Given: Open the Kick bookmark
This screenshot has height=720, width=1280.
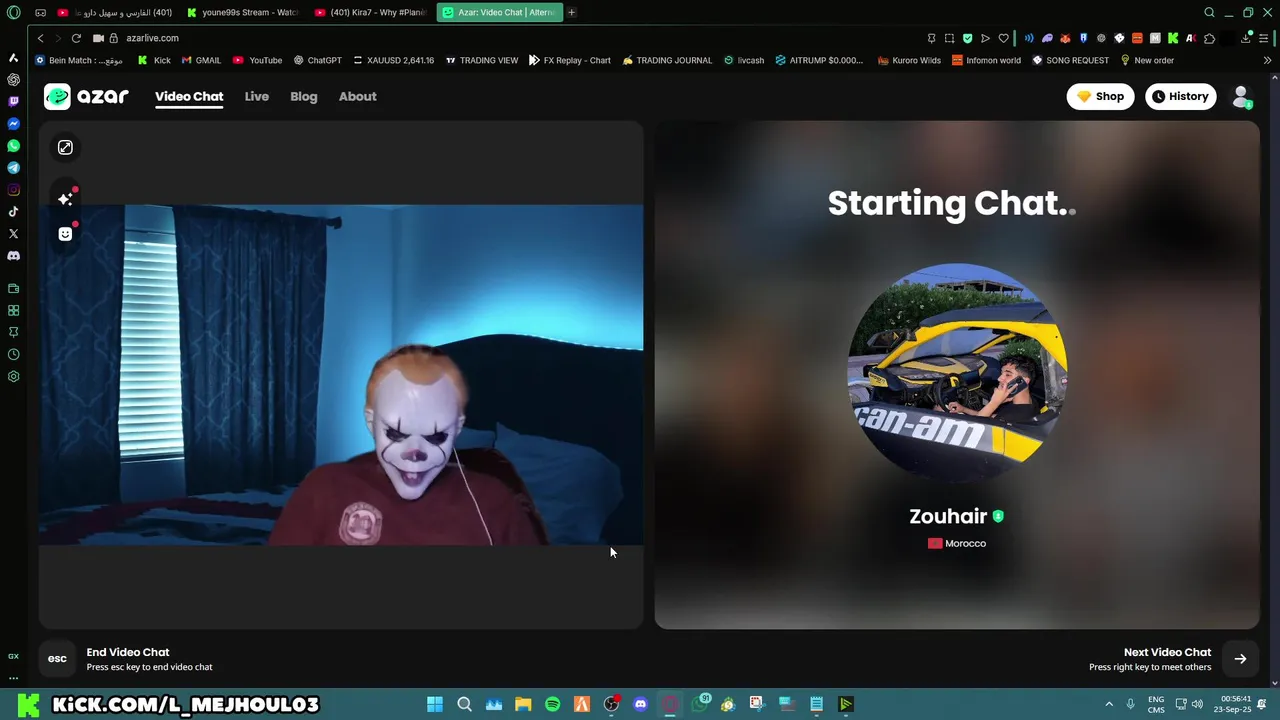Looking at the screenshot, I should tap(154, 60).
